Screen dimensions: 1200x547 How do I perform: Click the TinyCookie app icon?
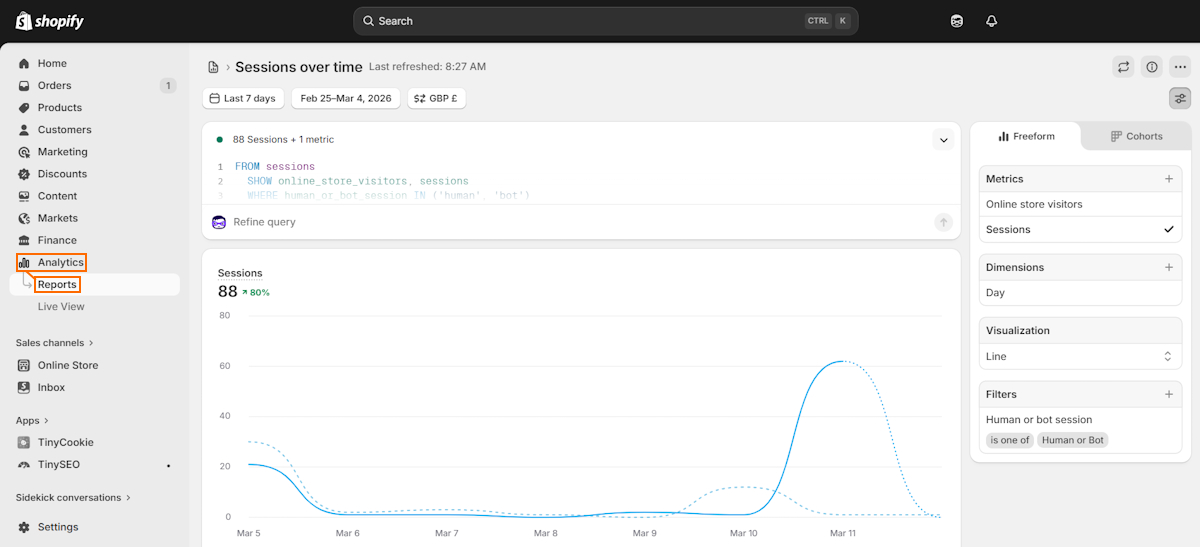(x=24, y=442)
